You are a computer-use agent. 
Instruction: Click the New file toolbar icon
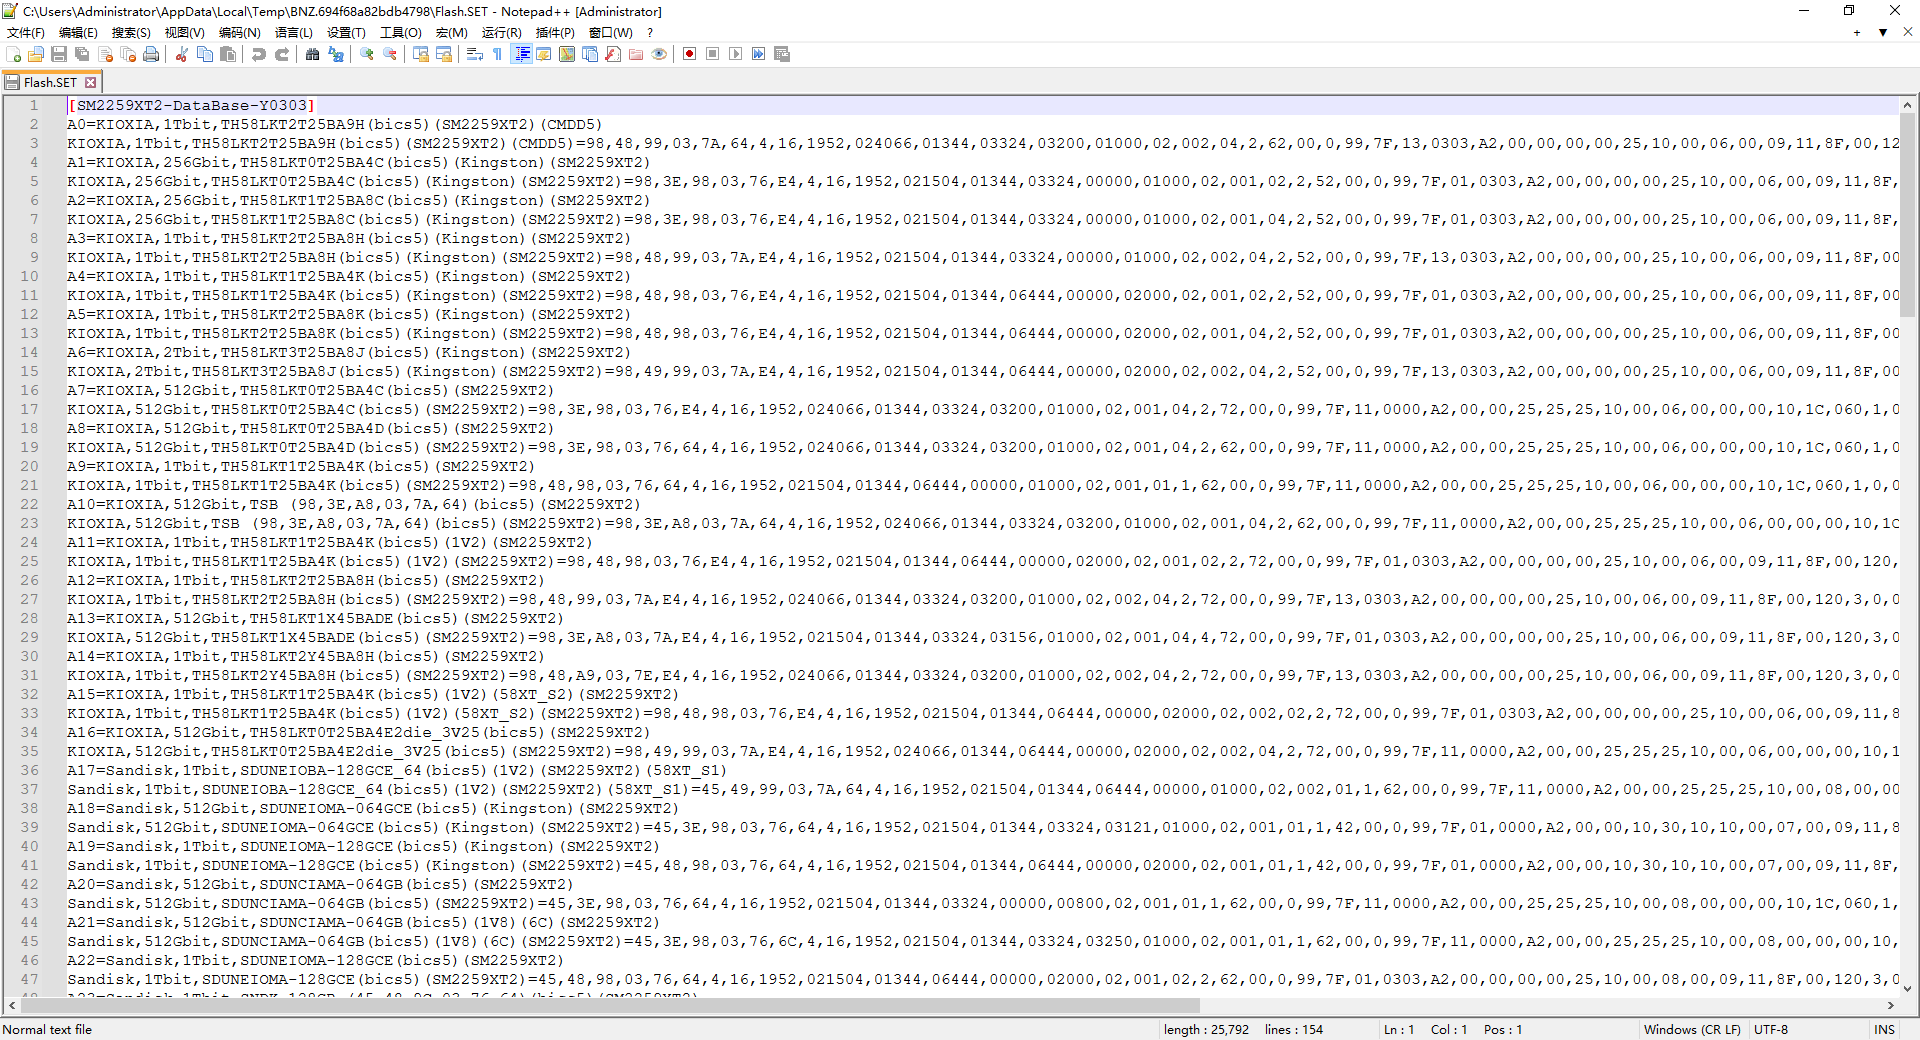14,54
